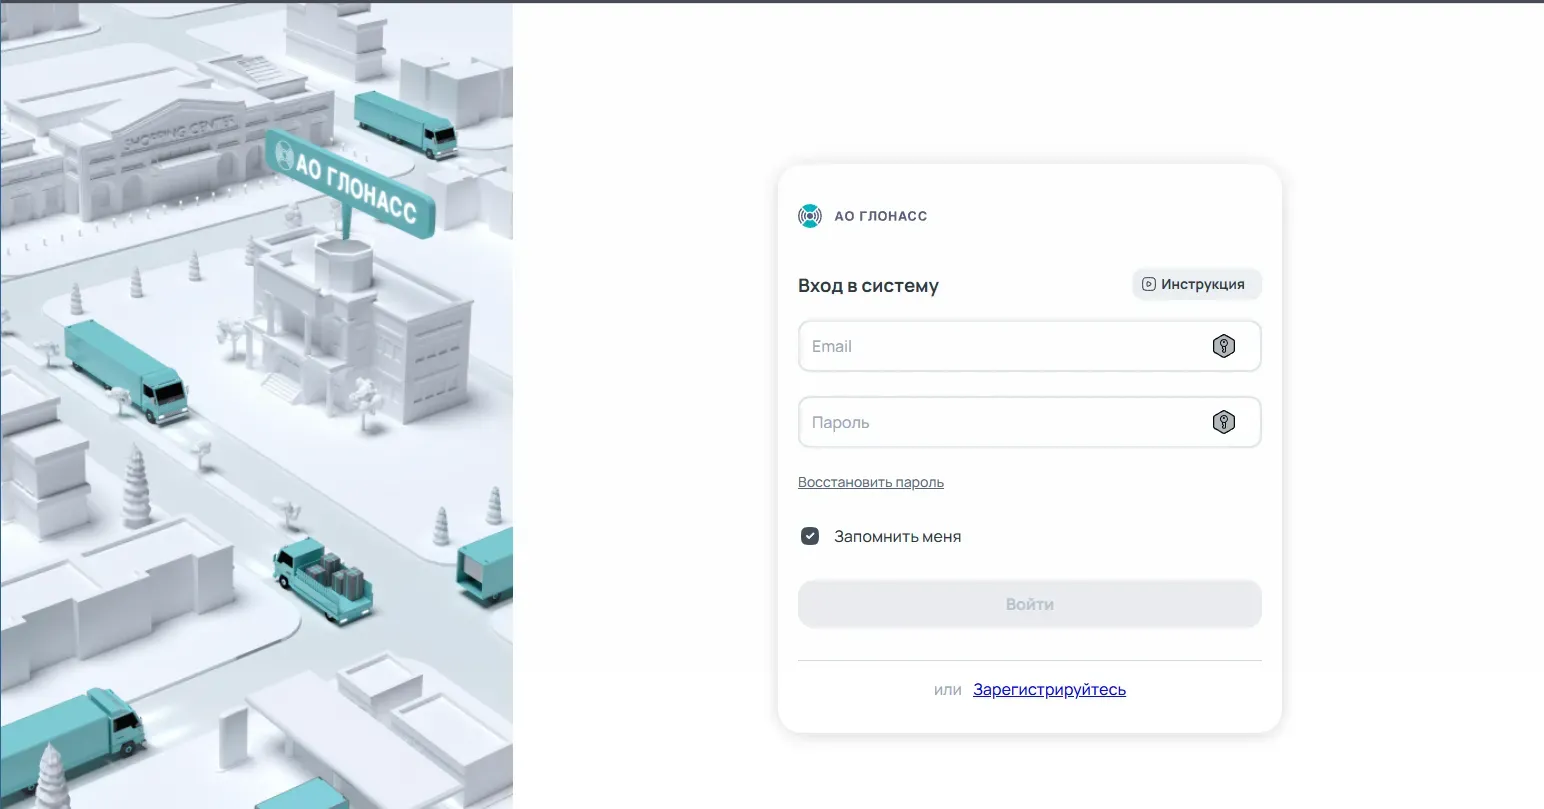1544x809 pixels.
Task: Select the teal semi-truck near Shopping Center
Action: (x=405, y=124)
